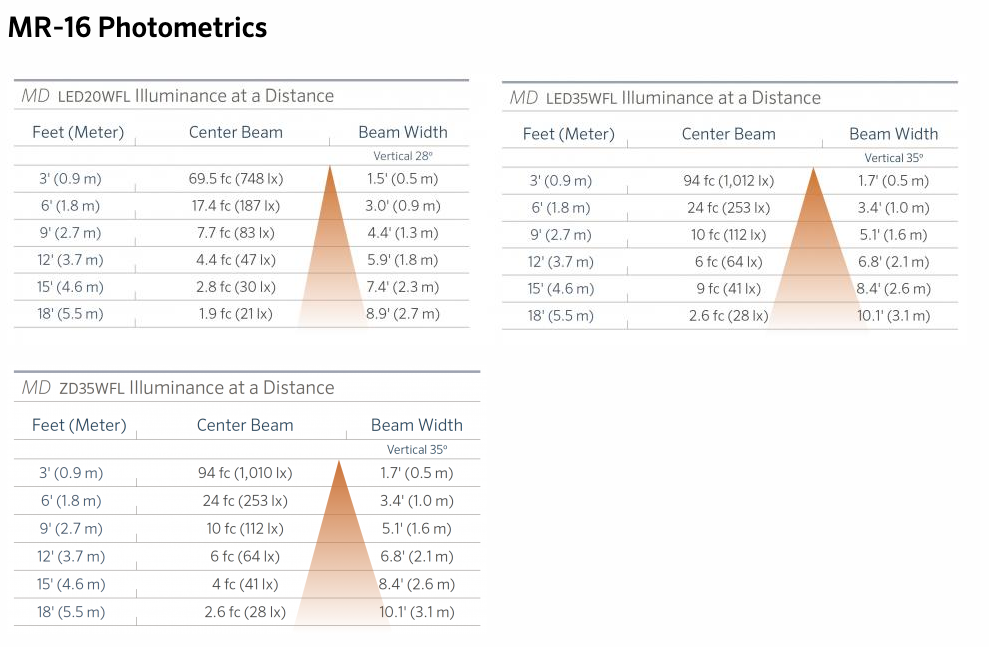Select the LED35WFL Illuminance table title

[665, 98]
